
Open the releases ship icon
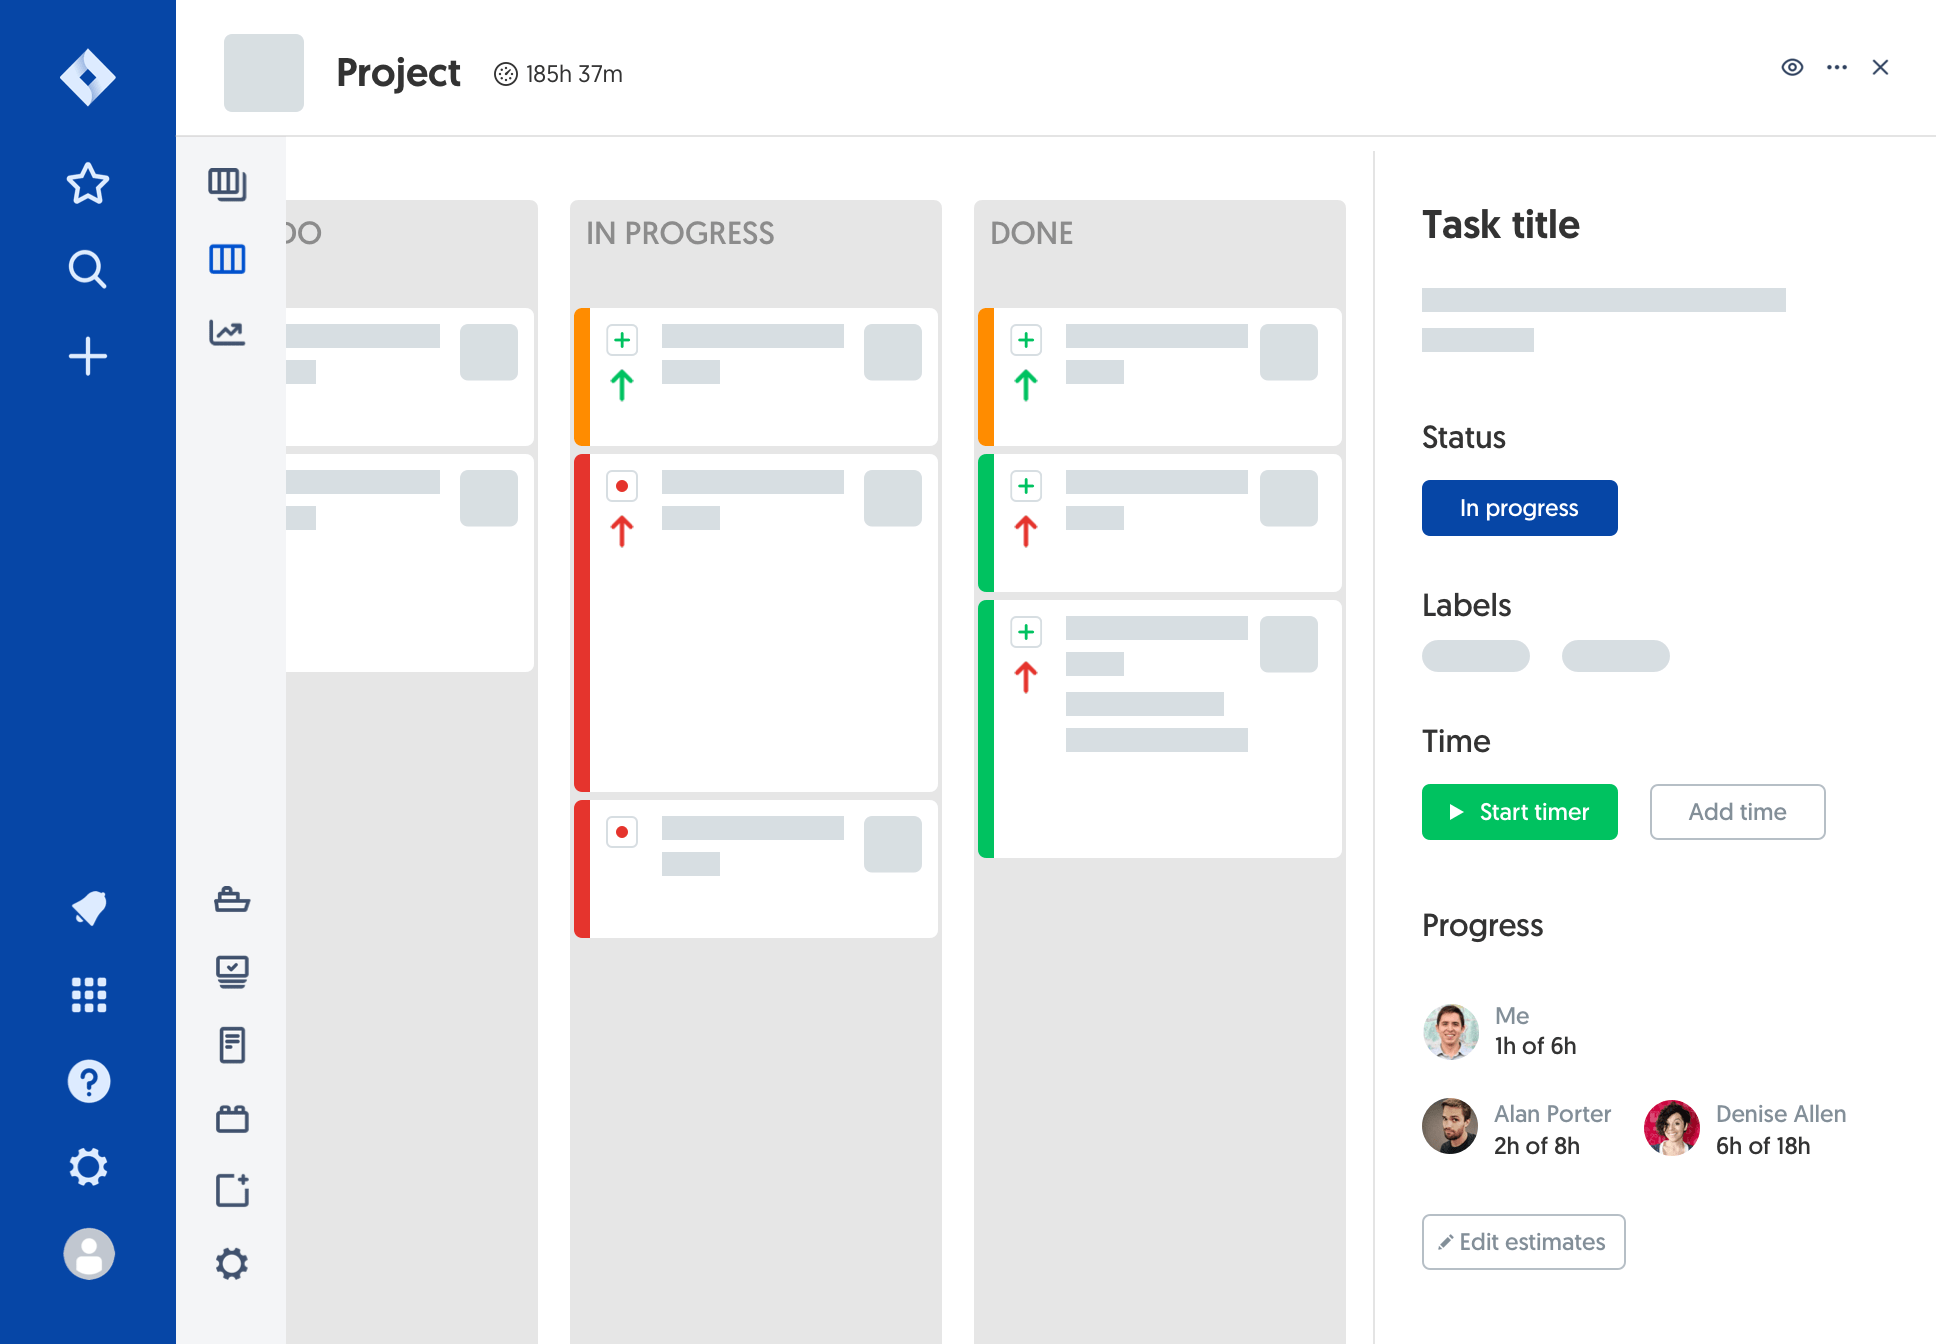232,900
